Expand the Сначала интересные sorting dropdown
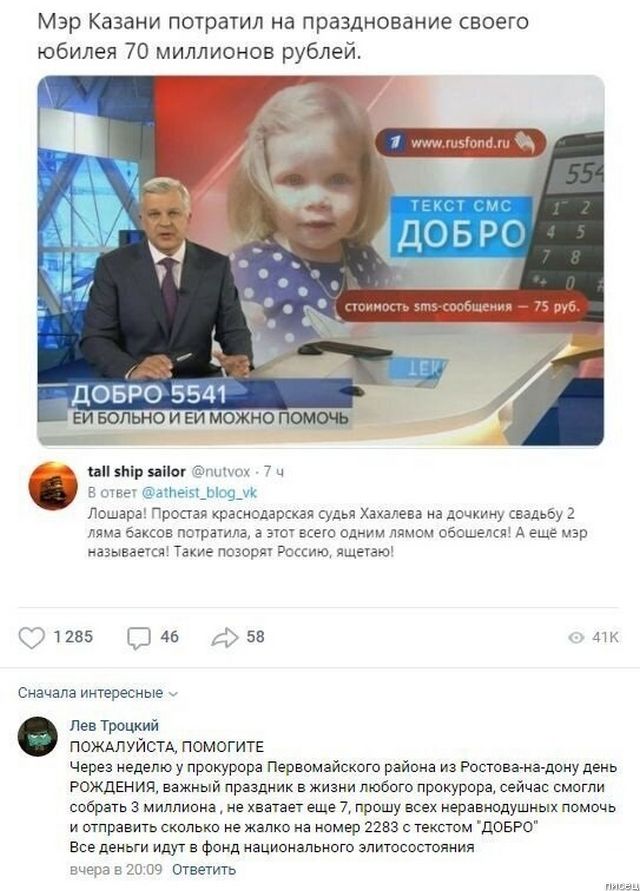640x891 pixels. (x=98, y=693)
